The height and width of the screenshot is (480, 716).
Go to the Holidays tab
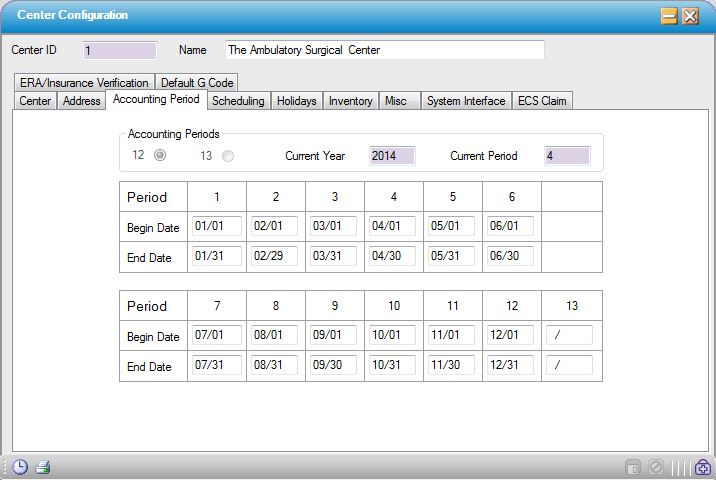coord(296,101)
